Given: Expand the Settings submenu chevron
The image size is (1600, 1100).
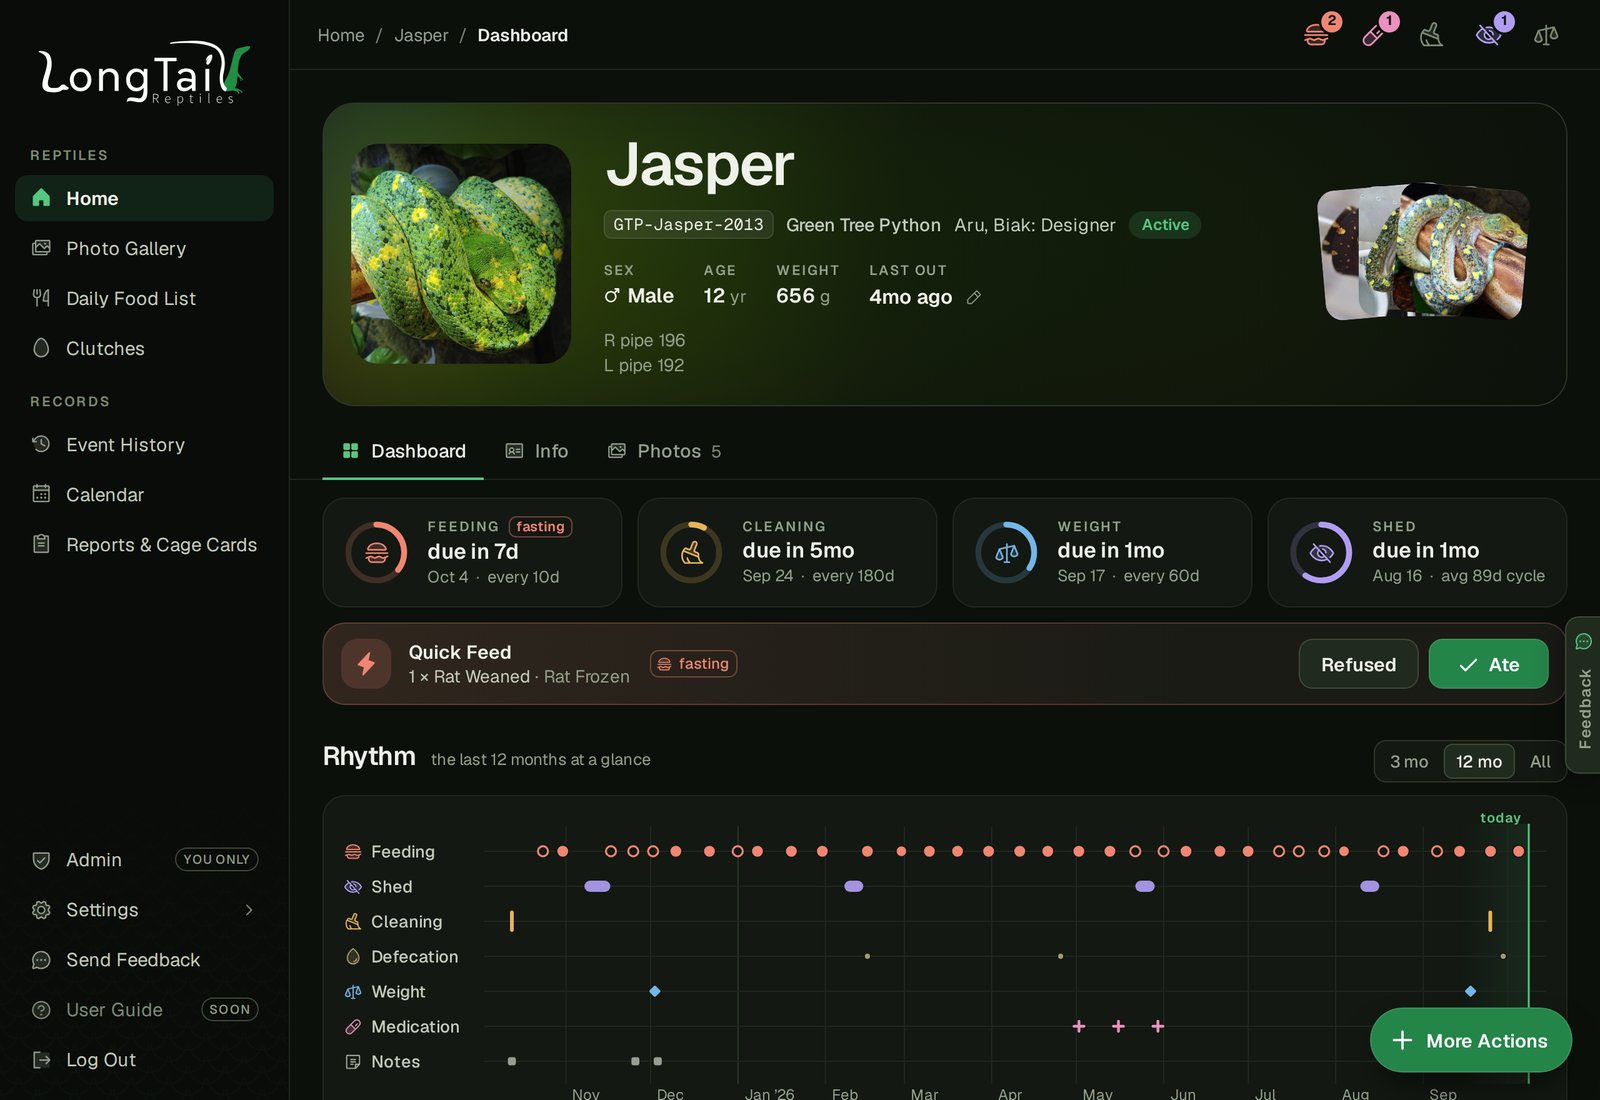Looking at the screenshot, I should point(249,910).
